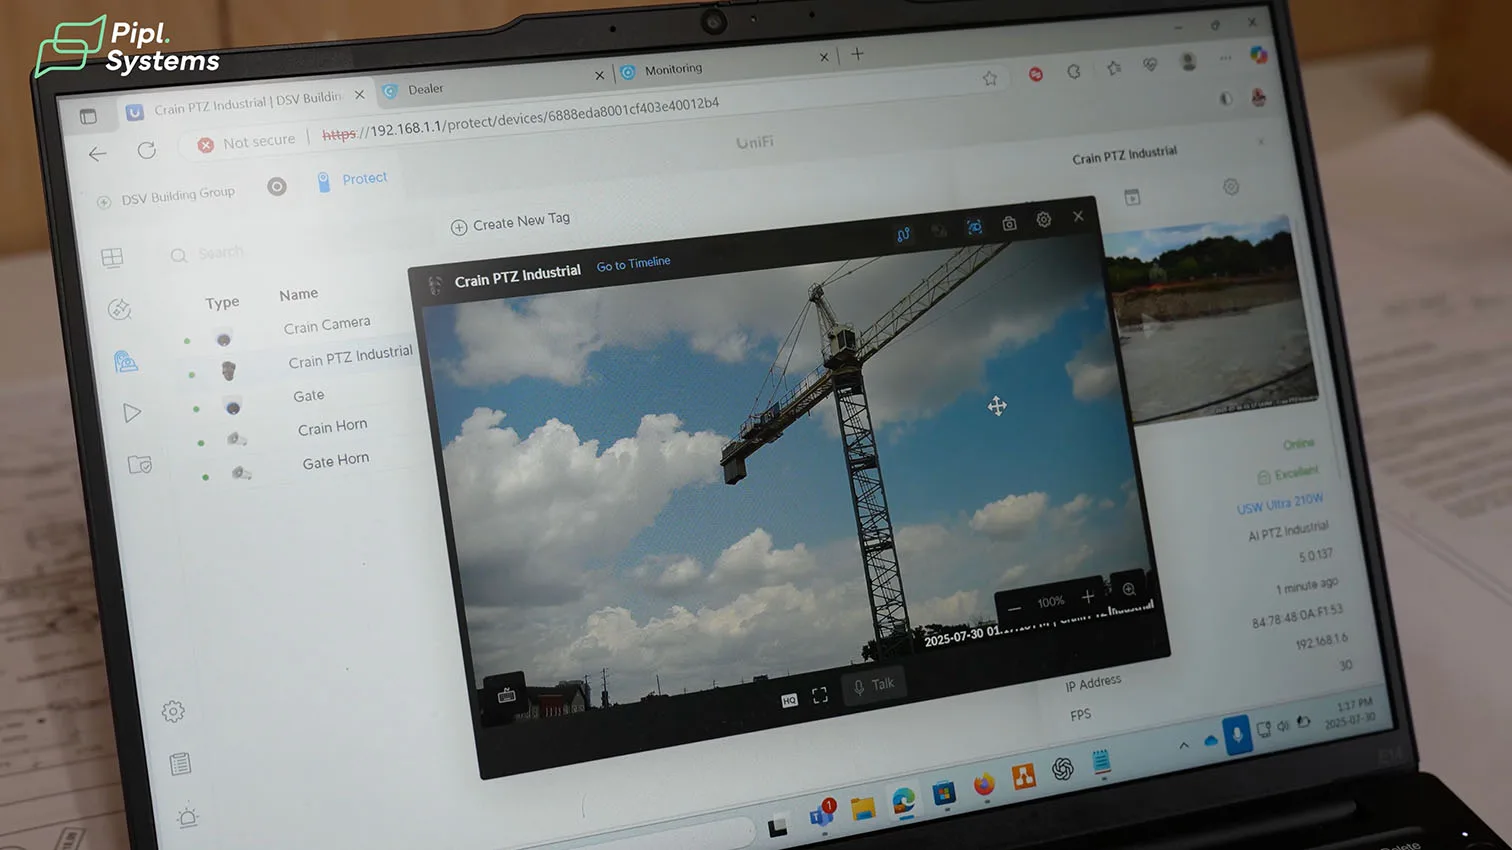Open Microsoft Edge from the taskbar
Viewport: 1512px width, 850px height.
click(903, 800)
